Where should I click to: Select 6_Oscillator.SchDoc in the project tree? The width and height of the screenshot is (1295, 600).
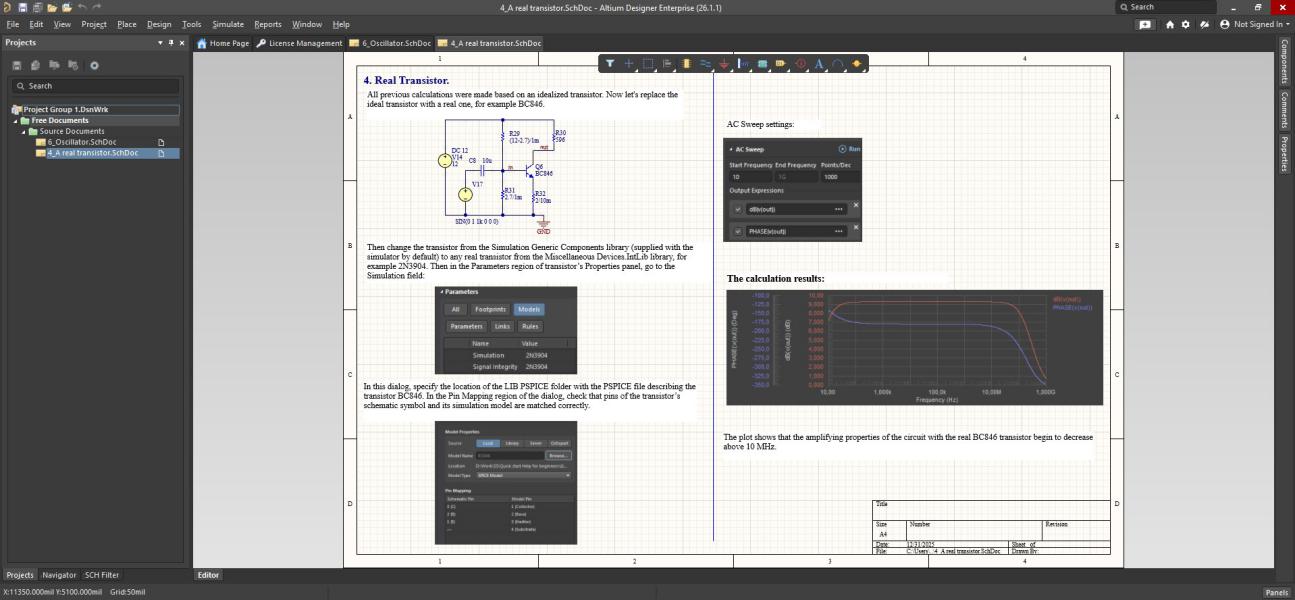click(x=81, y=142)
